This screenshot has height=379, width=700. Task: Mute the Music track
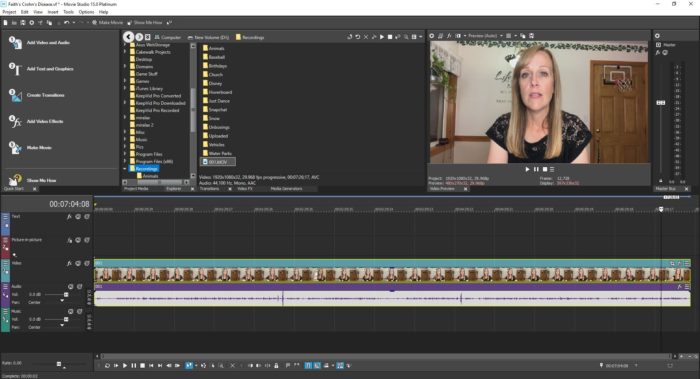tap(71, 311)
